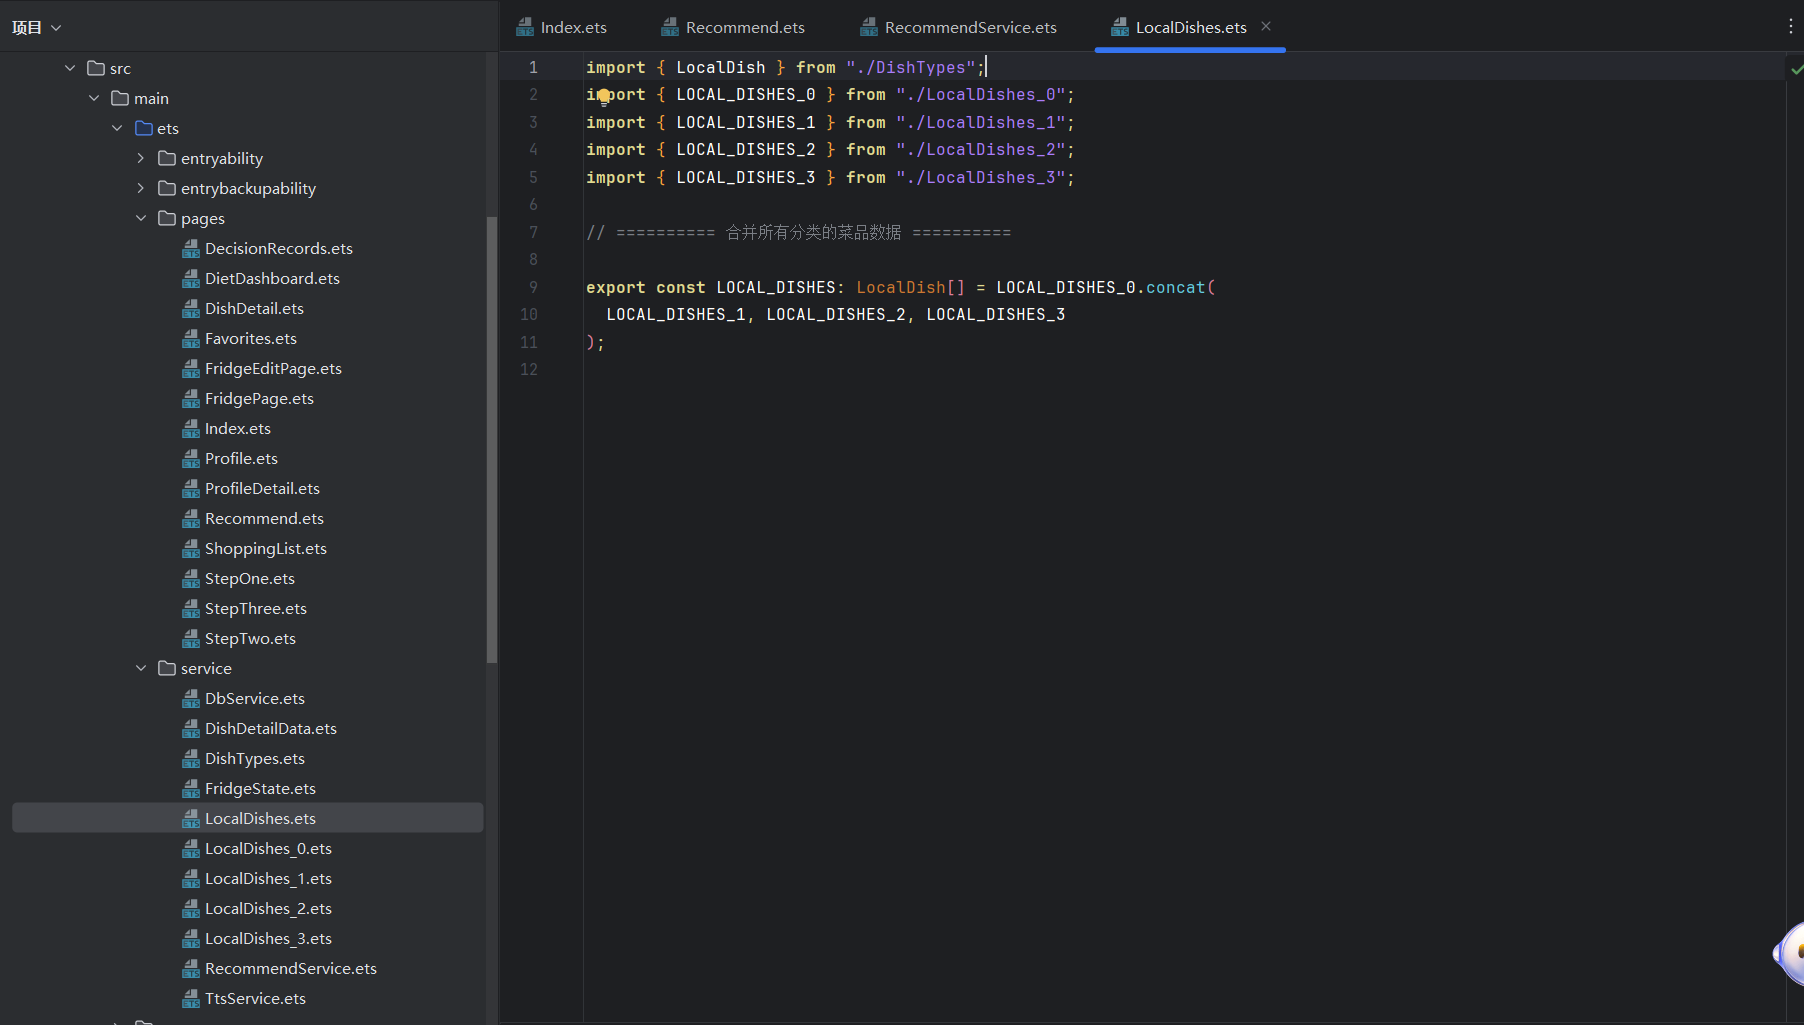The width and height of the screenshot is (1804, 1025).
Task: Collapse the main folder
Action: click(x=94, y=98)
